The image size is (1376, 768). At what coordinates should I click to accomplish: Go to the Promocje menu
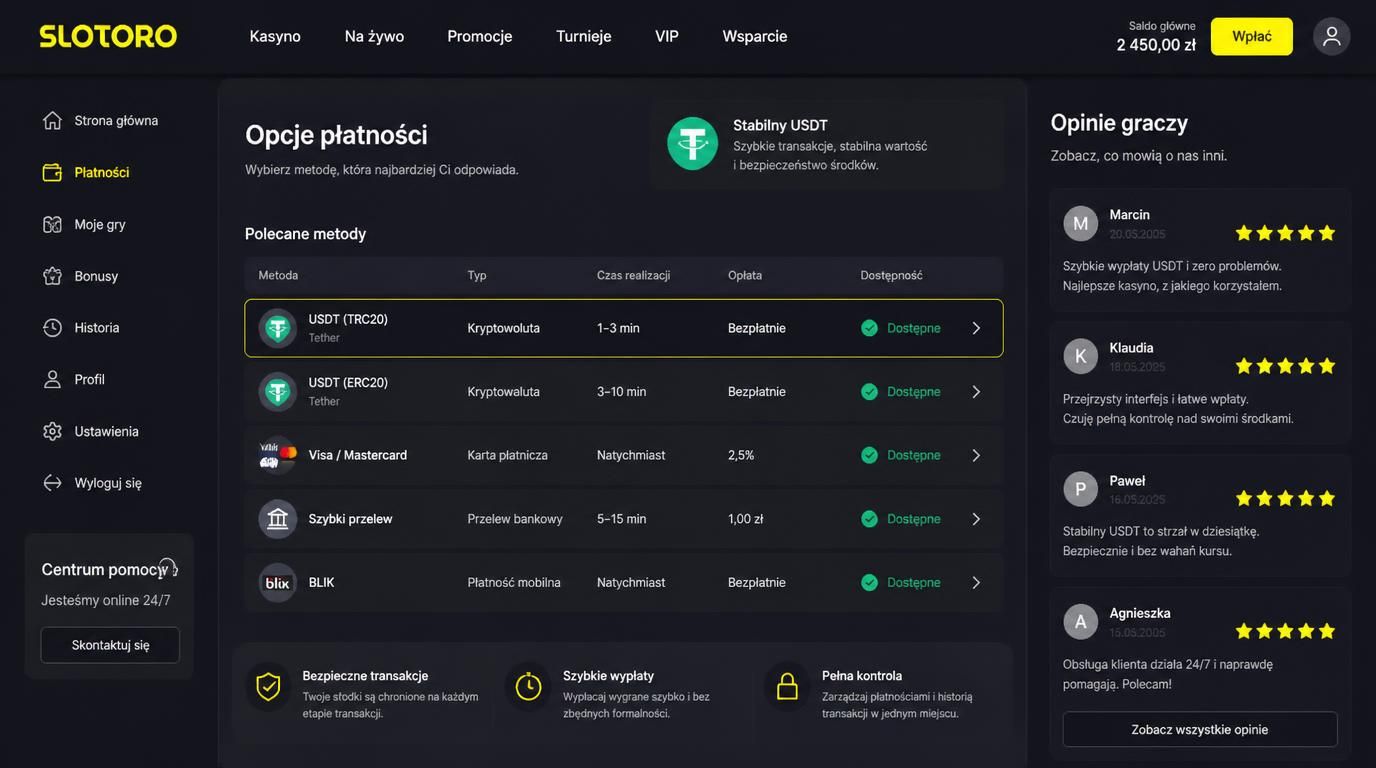coord(480,36)
